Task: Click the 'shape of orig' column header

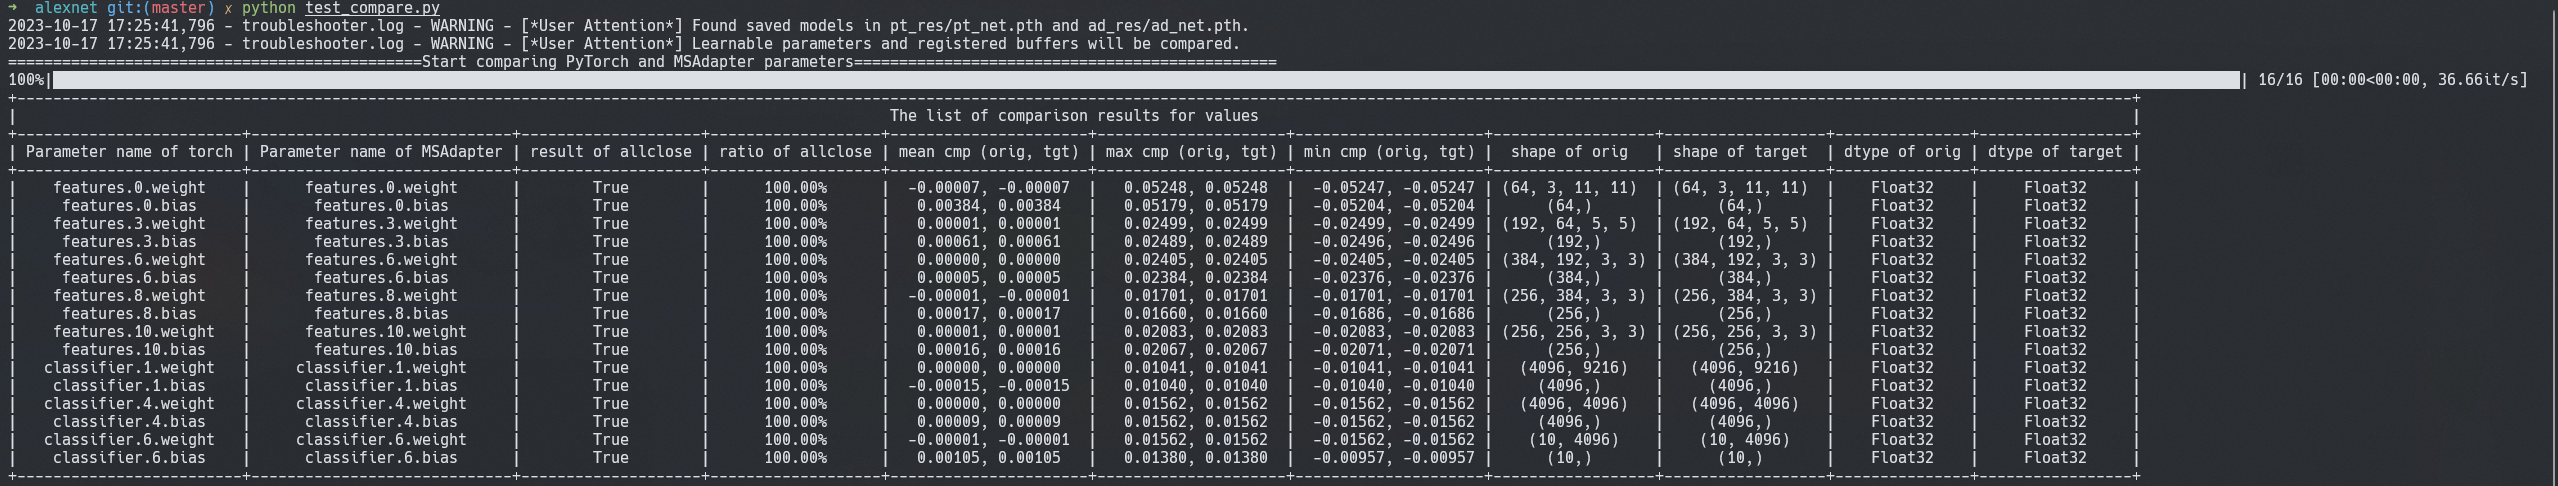Action: 1569,152
